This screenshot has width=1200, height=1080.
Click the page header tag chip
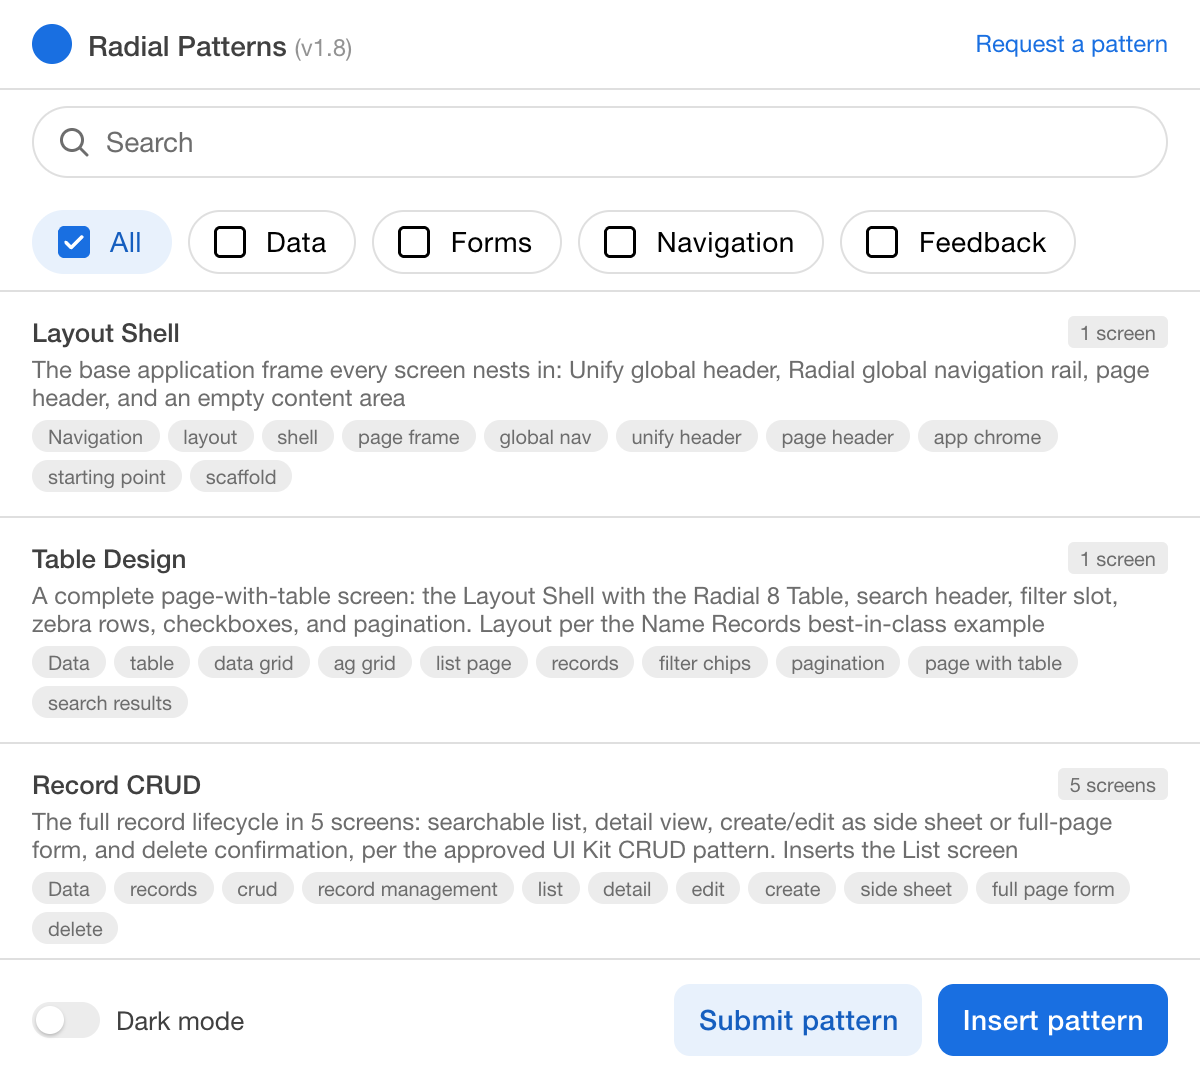838,437
